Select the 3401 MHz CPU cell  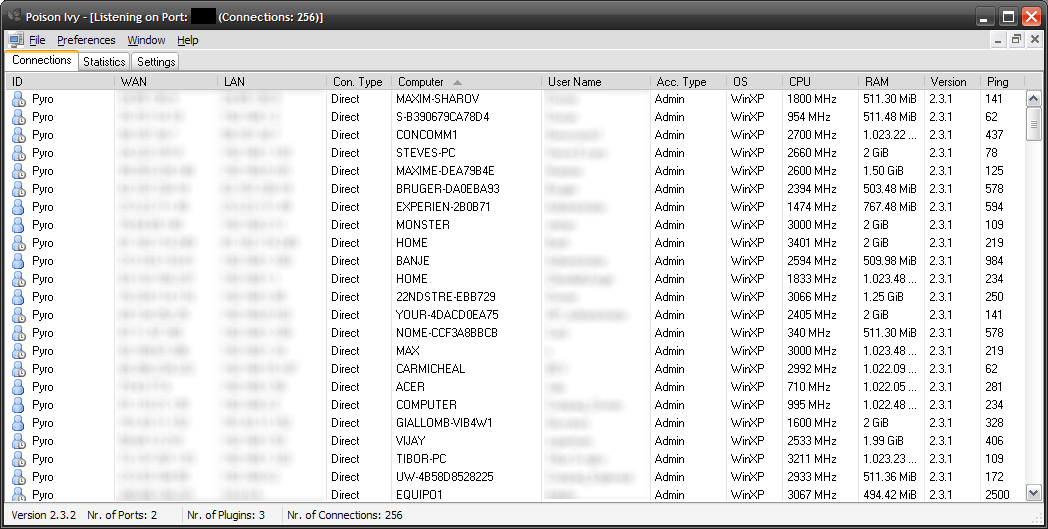tap(811, 243)
